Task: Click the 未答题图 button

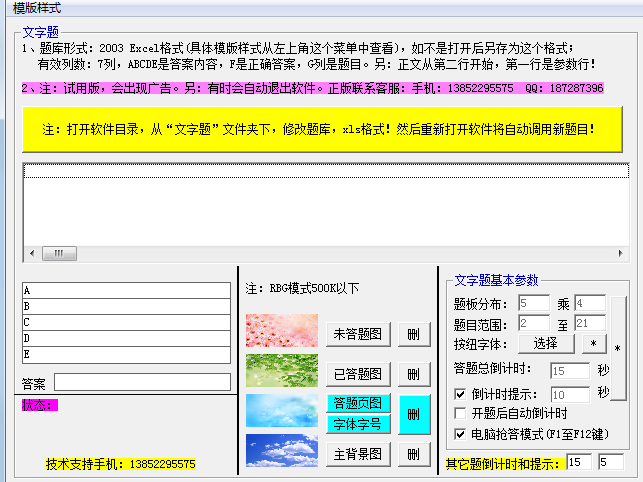Action: pos(358,334)
